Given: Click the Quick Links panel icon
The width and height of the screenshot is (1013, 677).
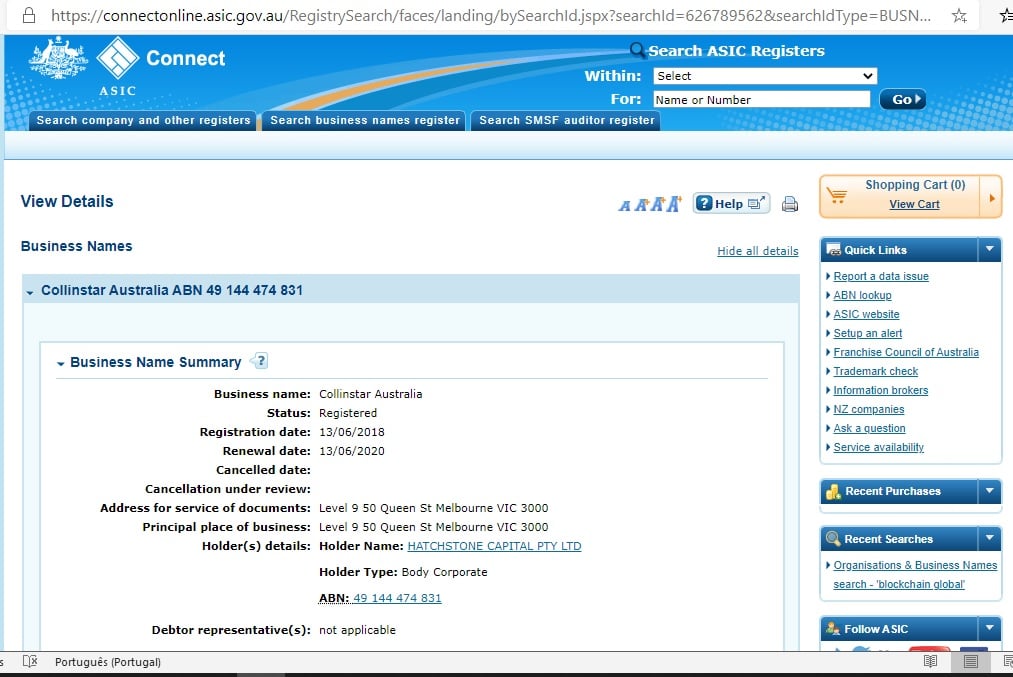Looking at the screenshot, I should click(833, 250).
